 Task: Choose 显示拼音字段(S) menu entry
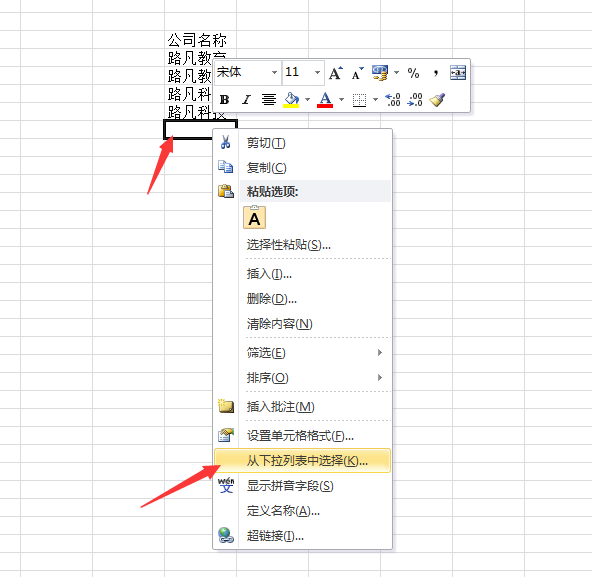pos(302,486)
